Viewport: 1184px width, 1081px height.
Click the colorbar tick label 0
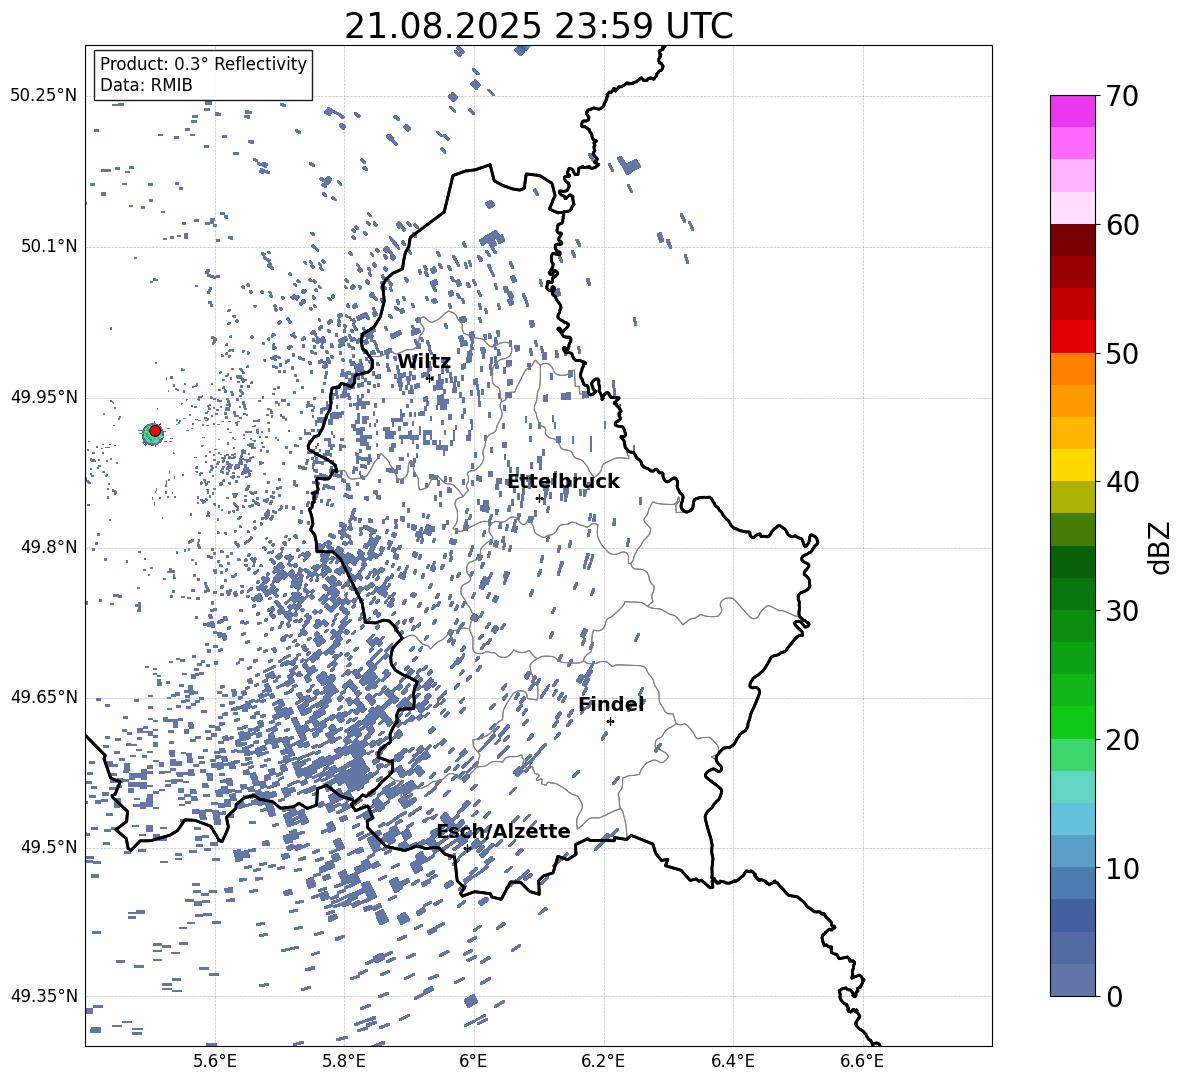point(1115,996)
